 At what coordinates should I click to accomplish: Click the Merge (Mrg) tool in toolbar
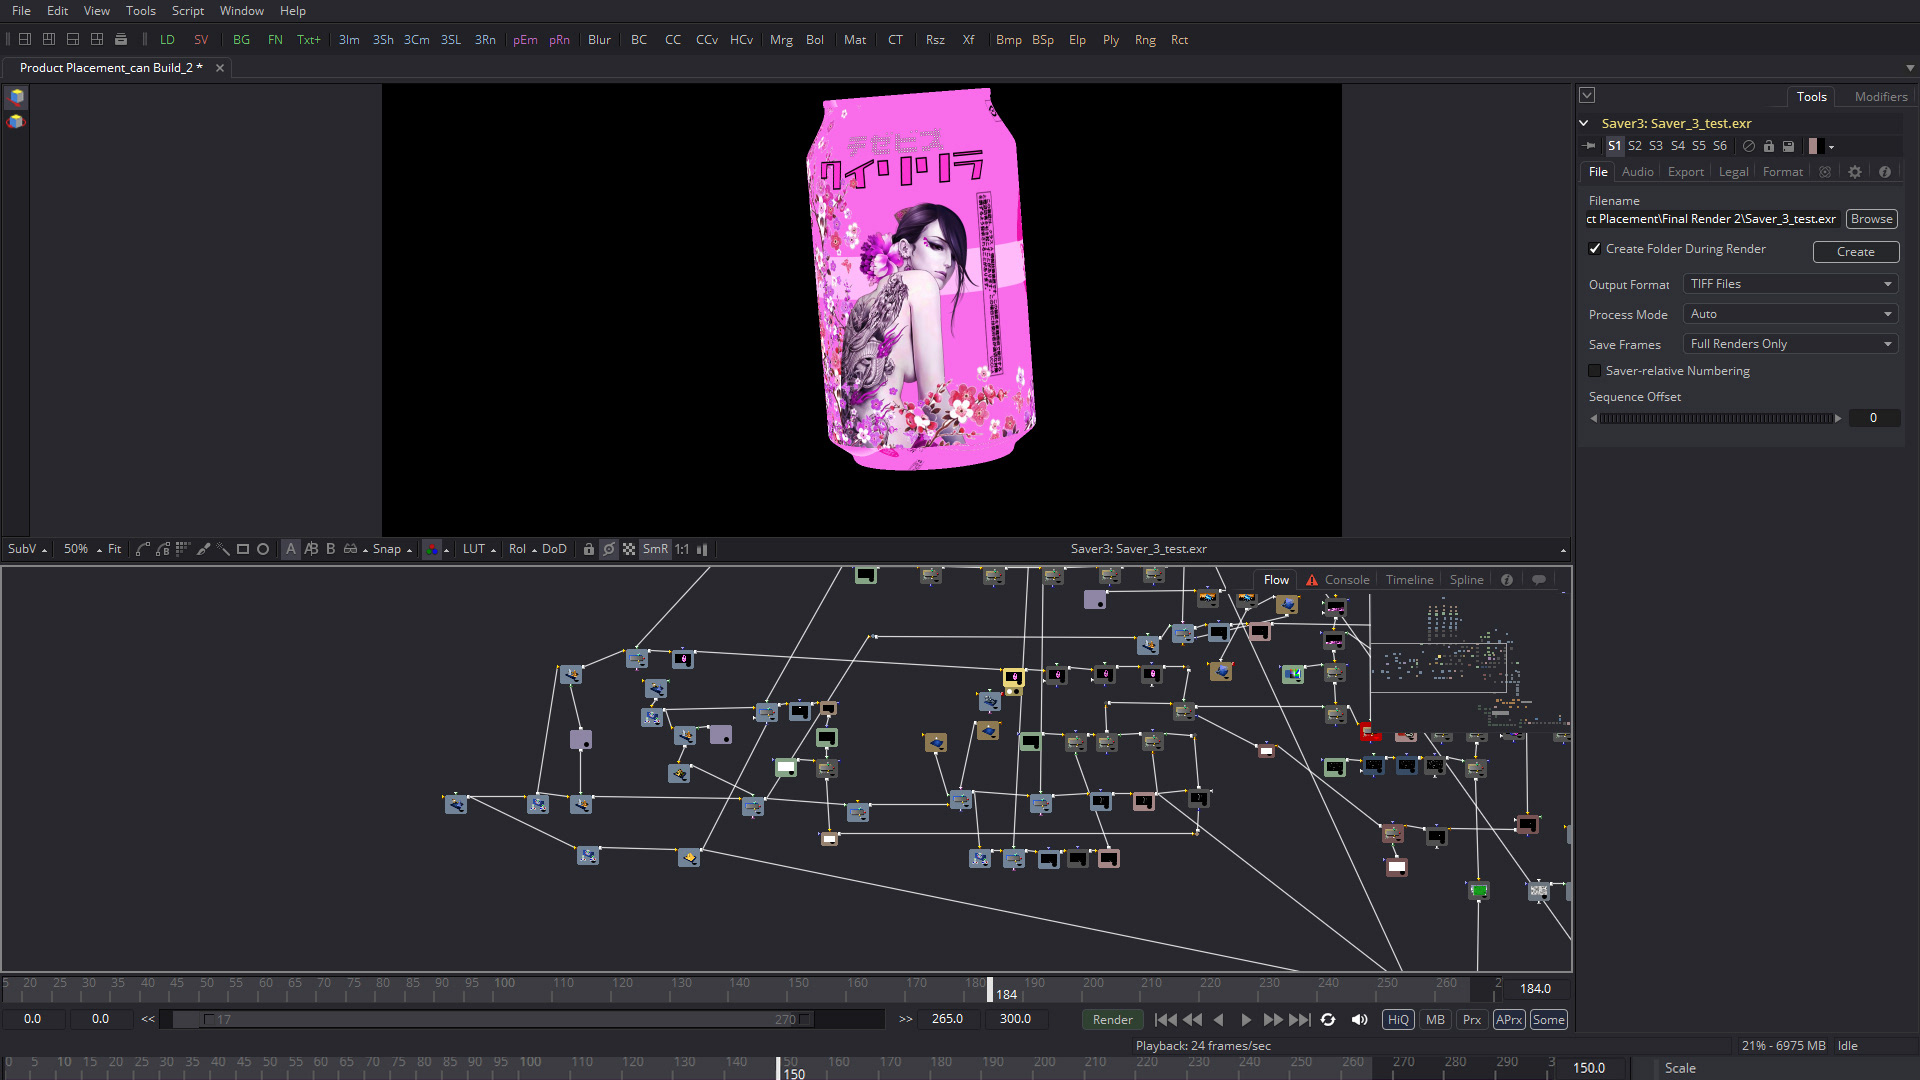click(781, 40)
